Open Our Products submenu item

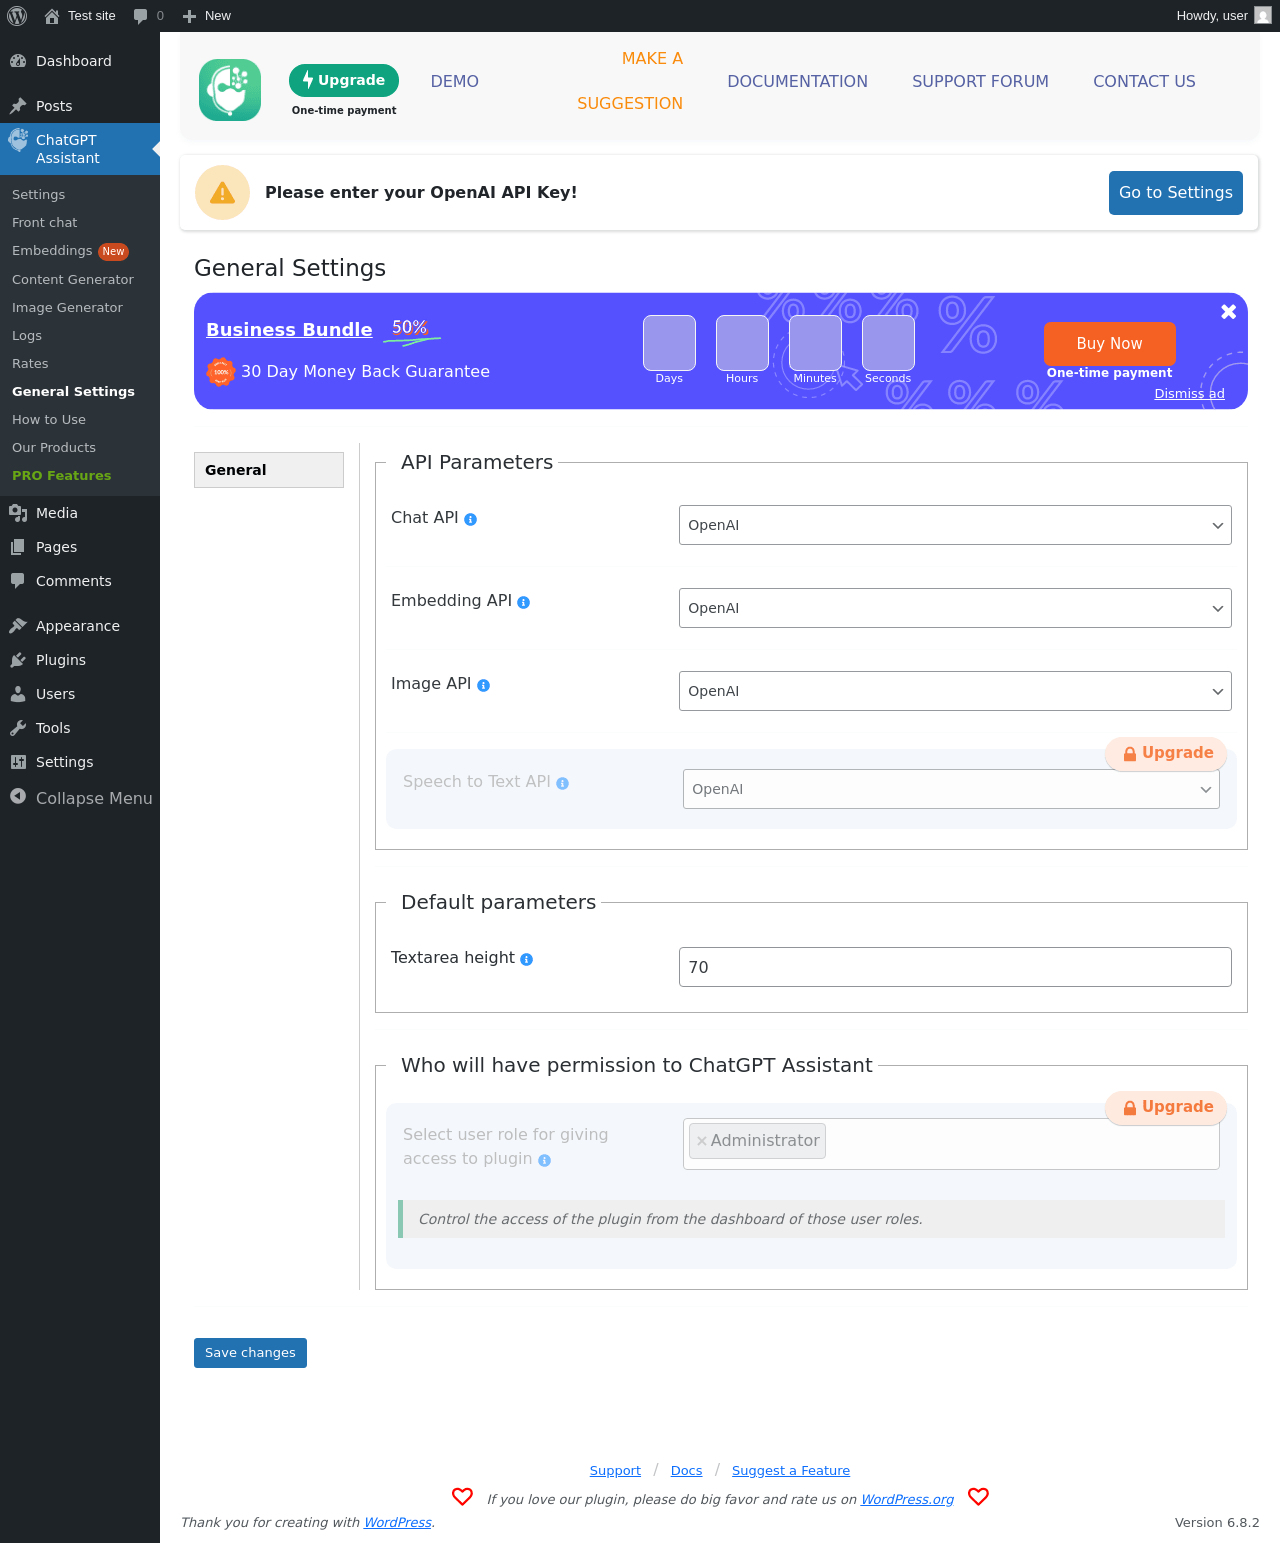click(x=54, y=448)
